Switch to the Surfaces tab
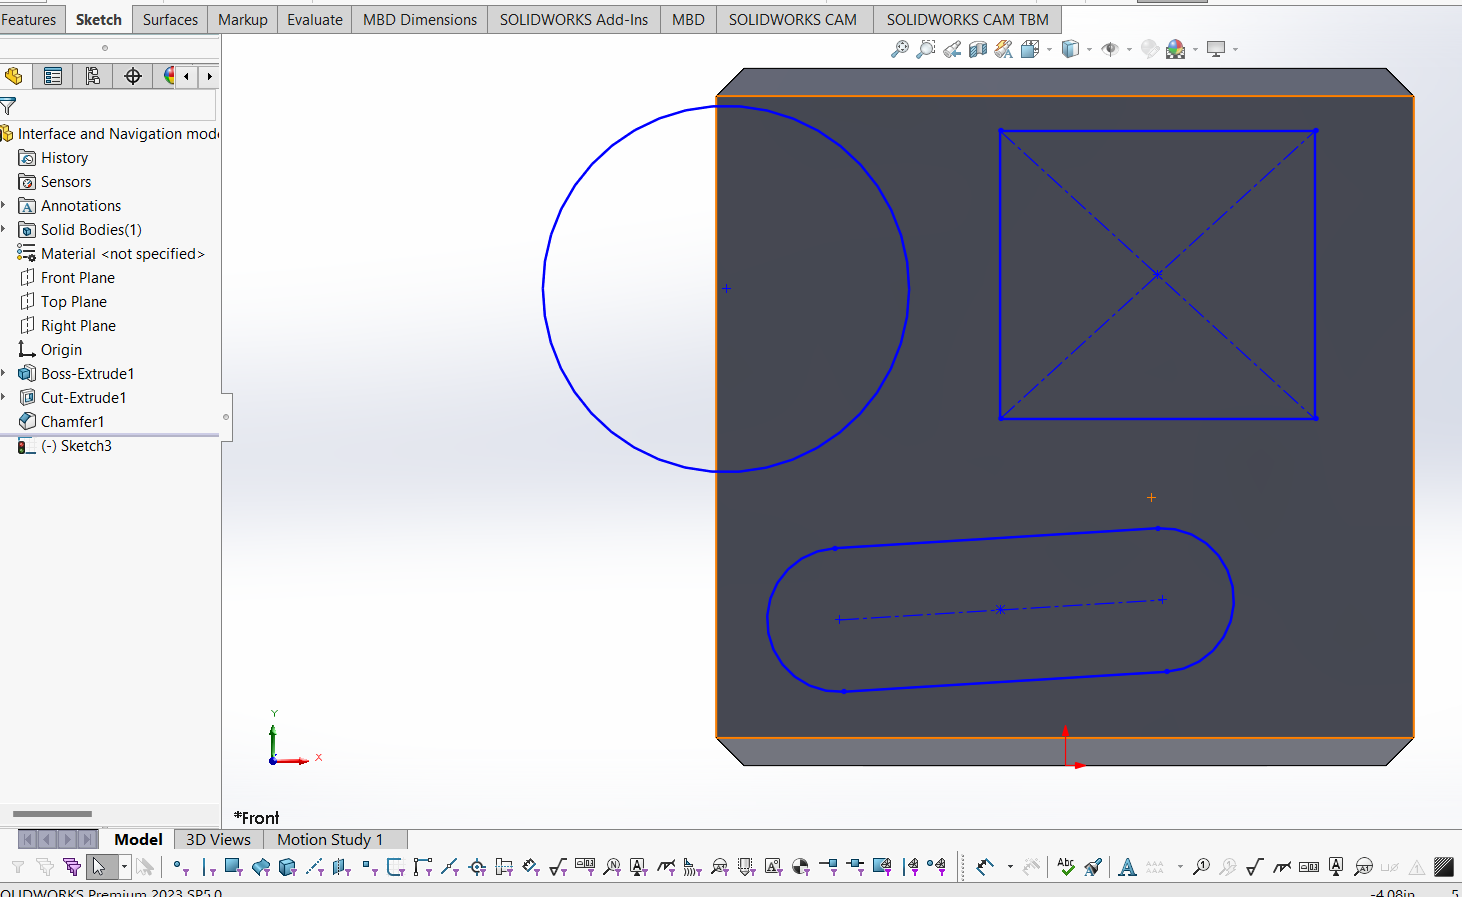 pos(170,19)
